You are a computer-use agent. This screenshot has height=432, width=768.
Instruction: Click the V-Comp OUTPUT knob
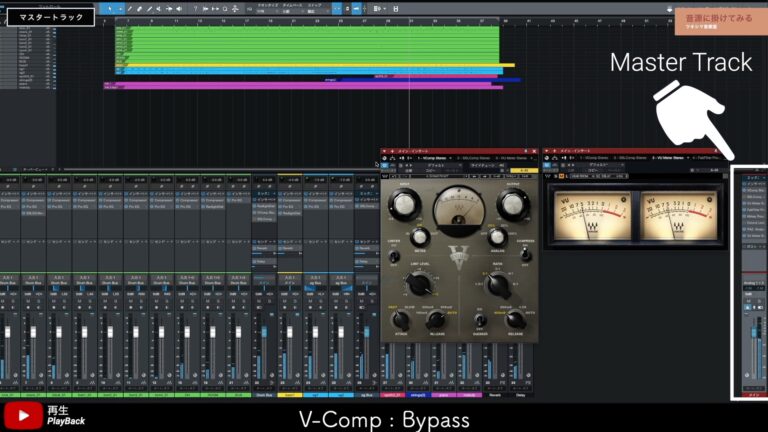point(510,205)
